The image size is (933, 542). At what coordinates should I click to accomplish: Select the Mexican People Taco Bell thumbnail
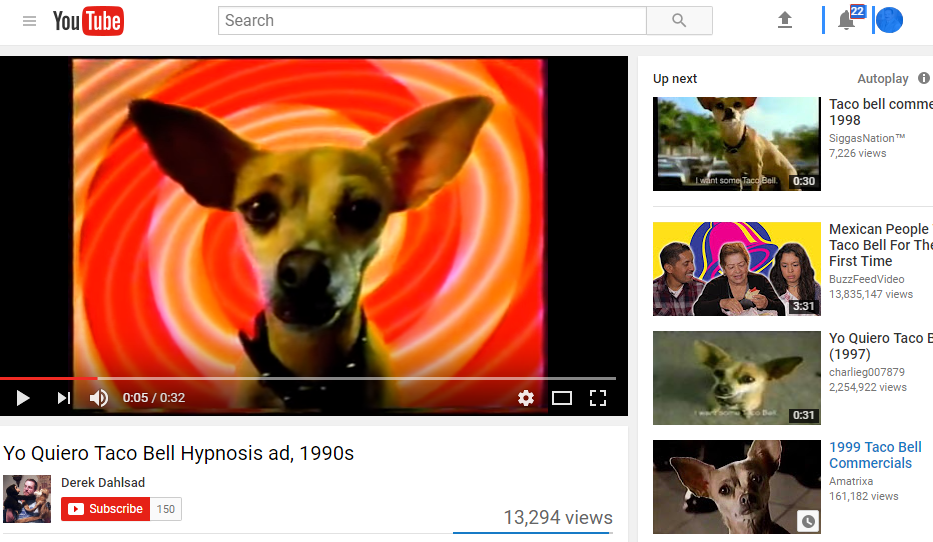(x=737, y=269)
